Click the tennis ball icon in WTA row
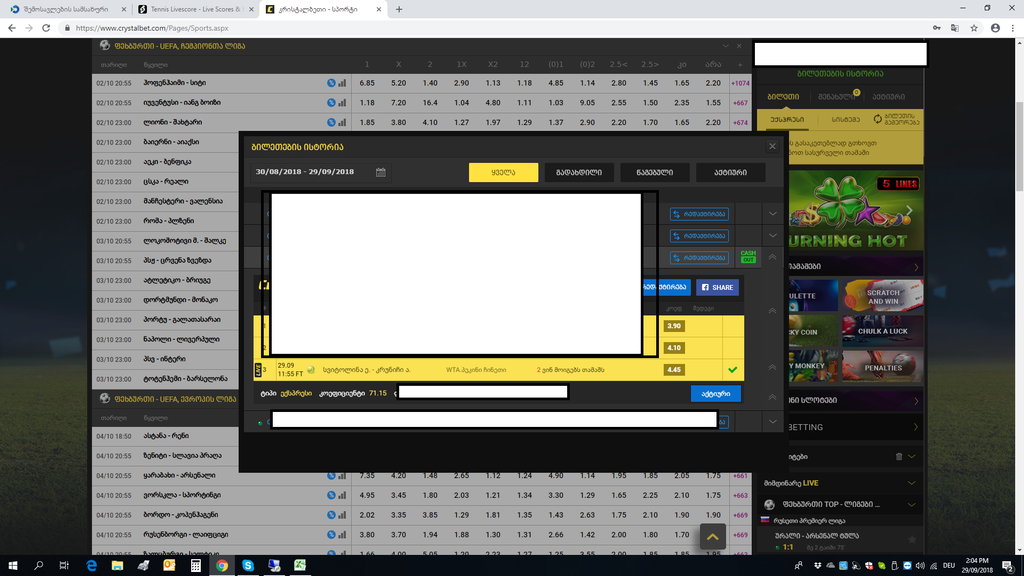1024x576 pixels. tap(311, 370)
